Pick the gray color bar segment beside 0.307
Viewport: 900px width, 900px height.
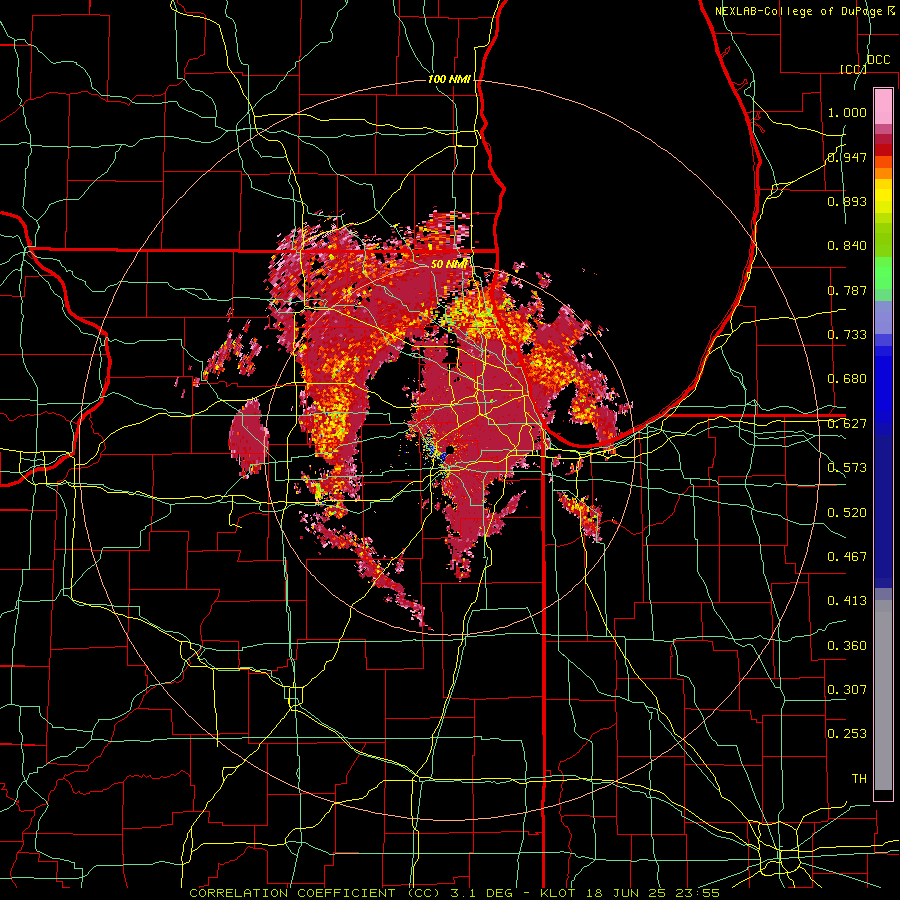point(883,695)
